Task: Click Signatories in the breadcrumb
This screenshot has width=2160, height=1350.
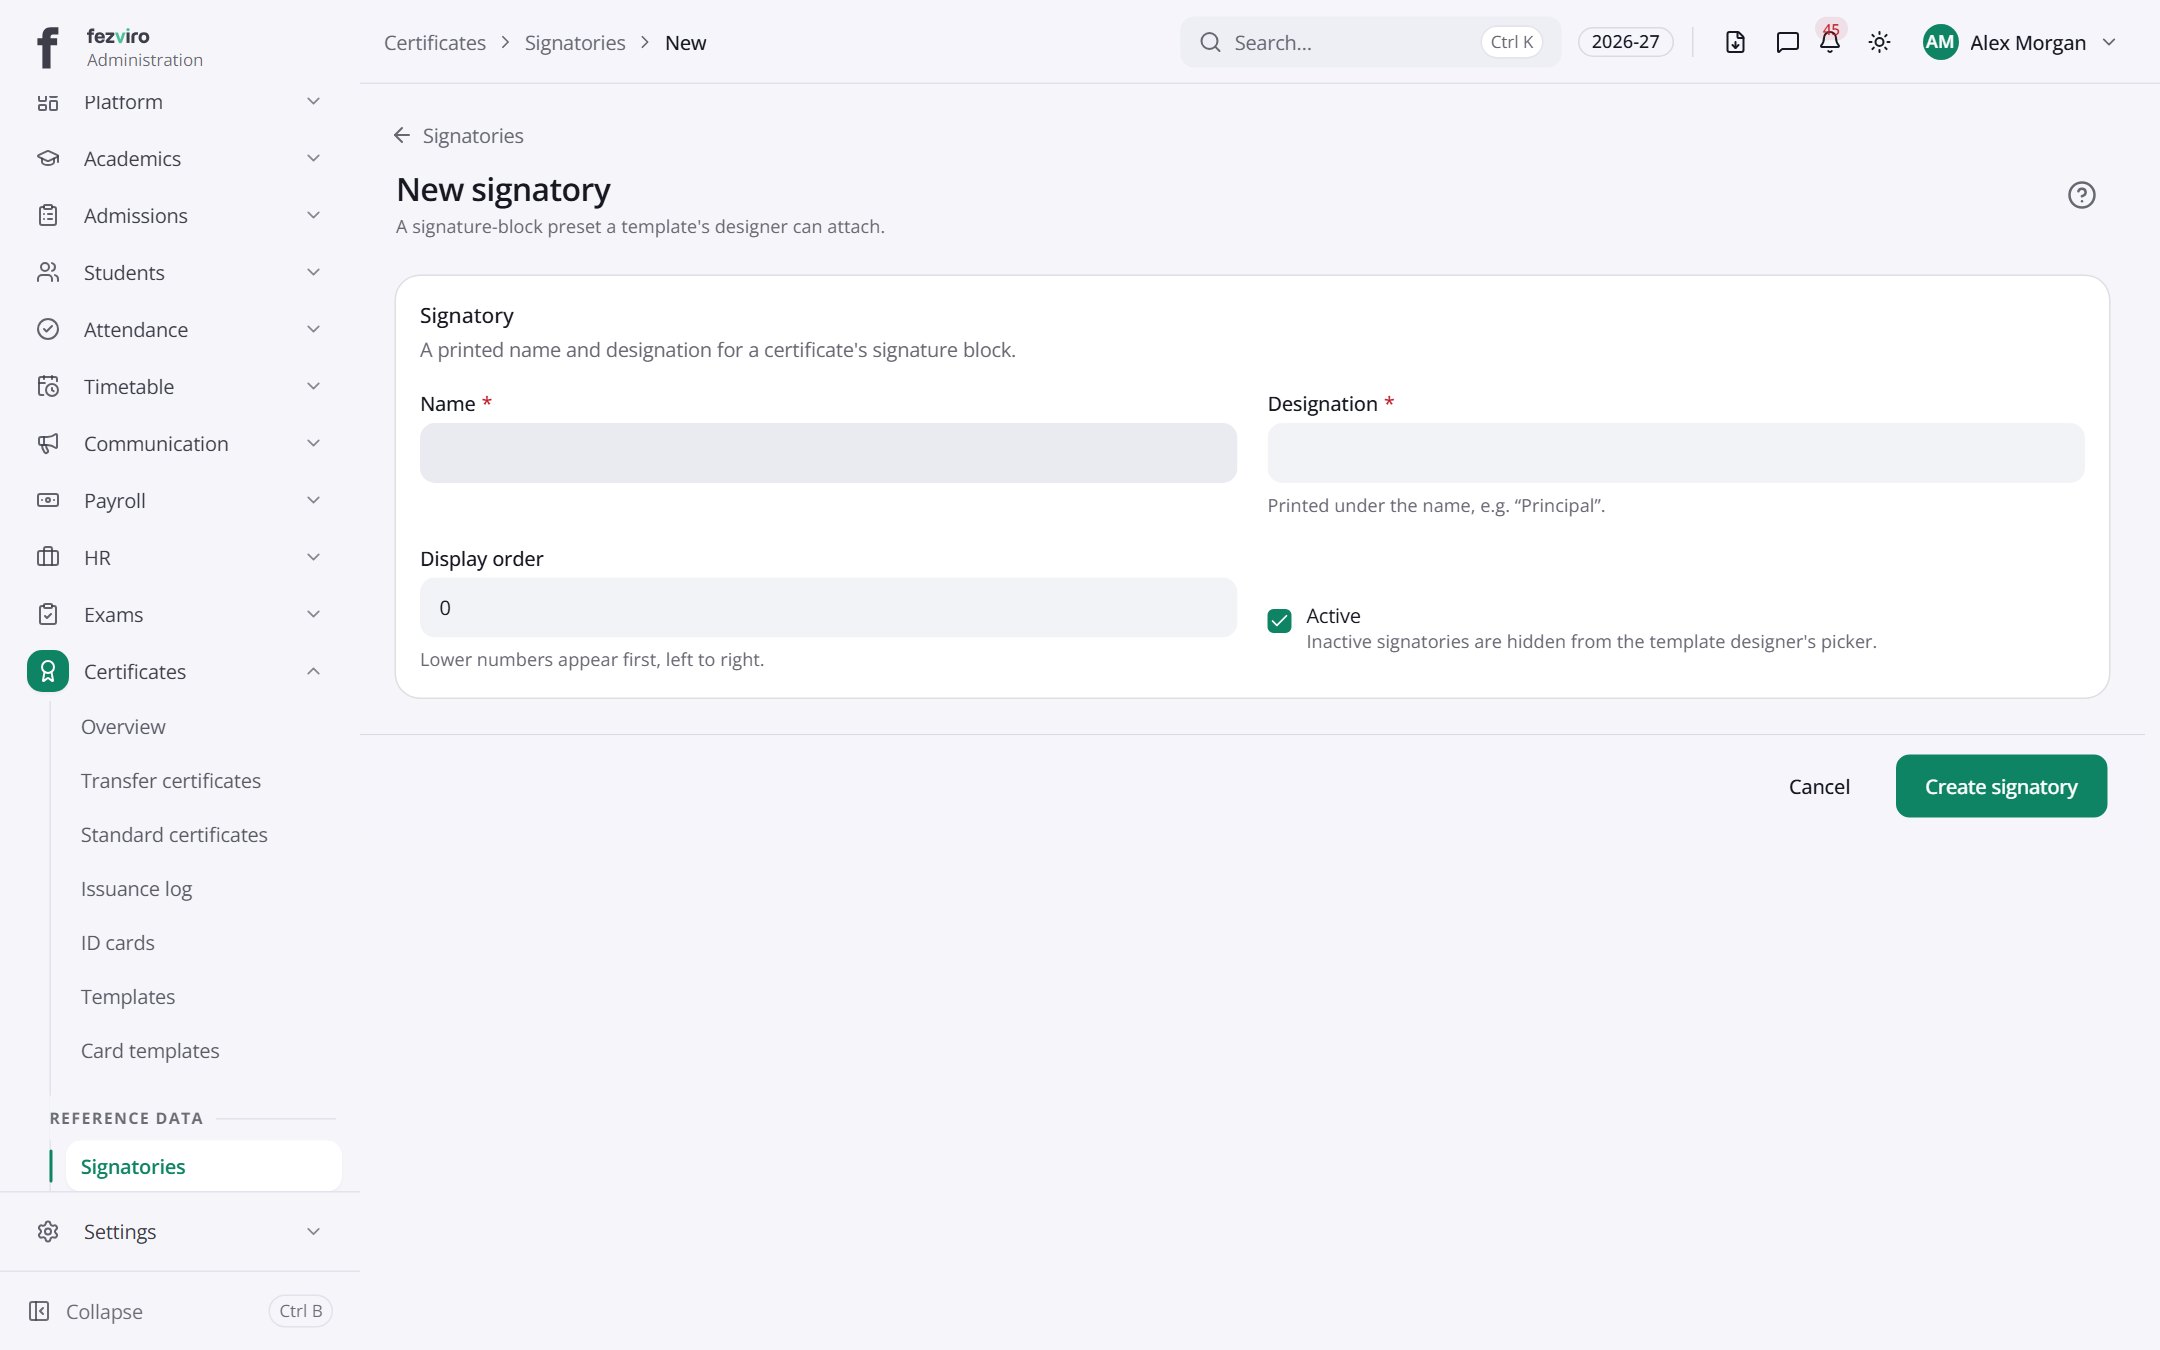Action: click(575, 43)
